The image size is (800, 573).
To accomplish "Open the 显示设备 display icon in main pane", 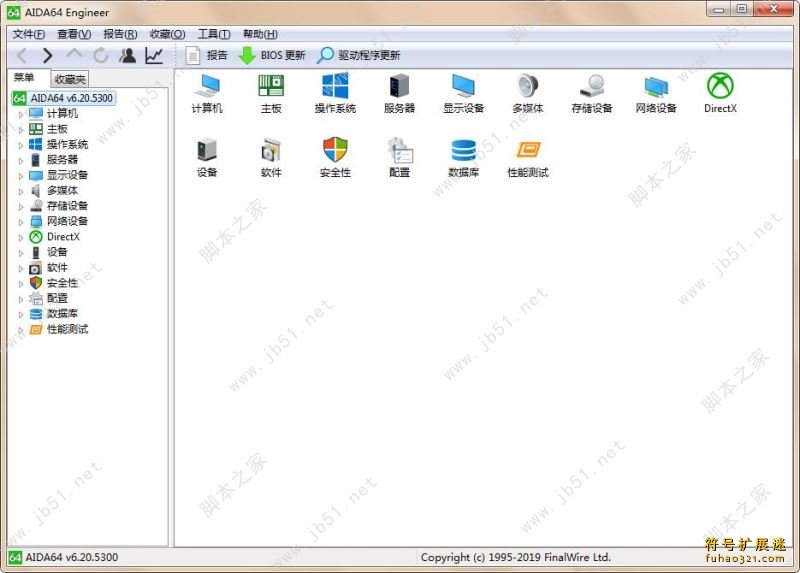I will coord(463,93).
